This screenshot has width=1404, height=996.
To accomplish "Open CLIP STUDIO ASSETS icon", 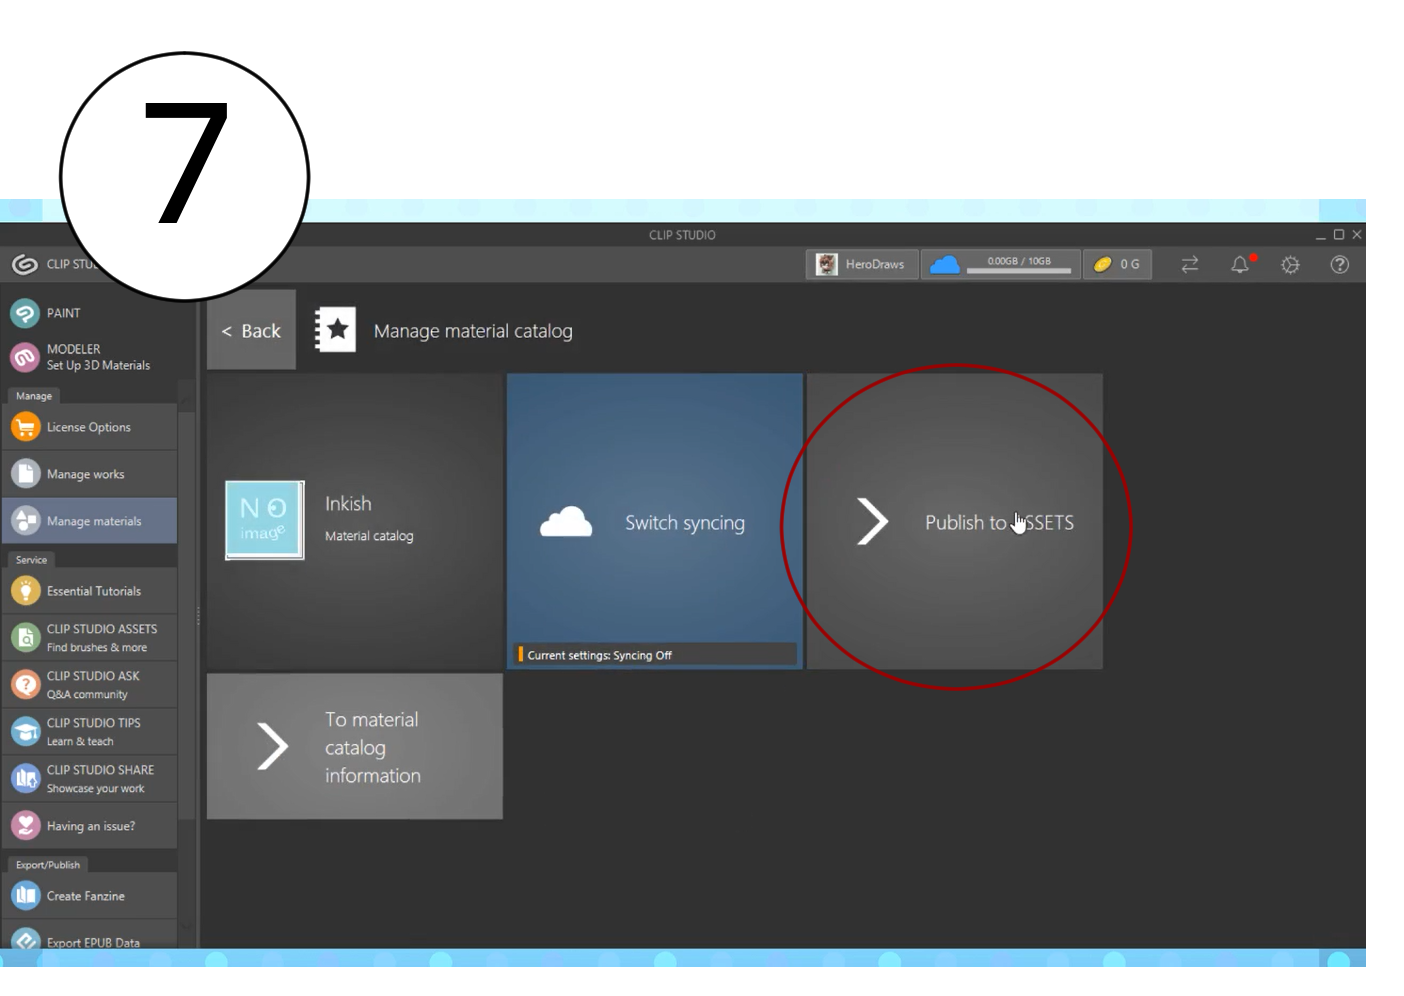I will click(25, 638).
